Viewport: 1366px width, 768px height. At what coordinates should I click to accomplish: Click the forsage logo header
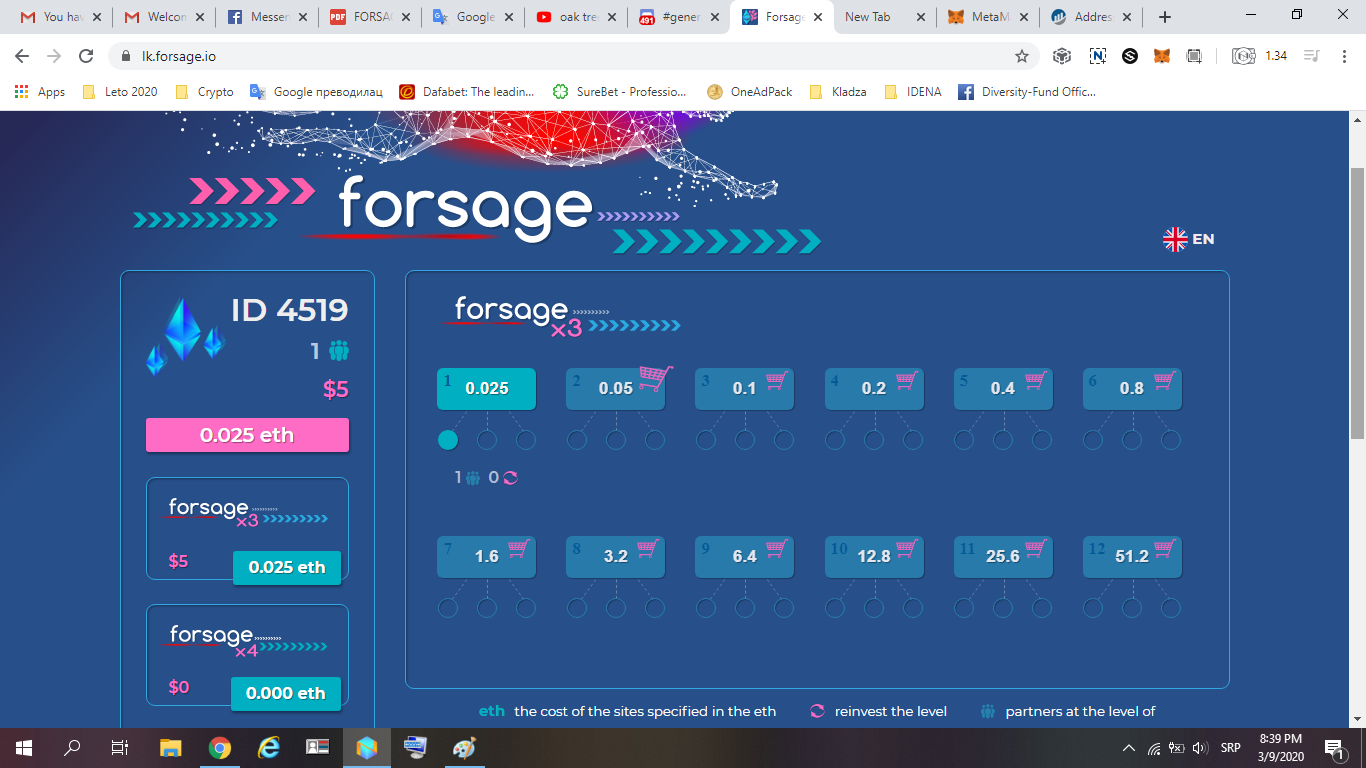465,208
